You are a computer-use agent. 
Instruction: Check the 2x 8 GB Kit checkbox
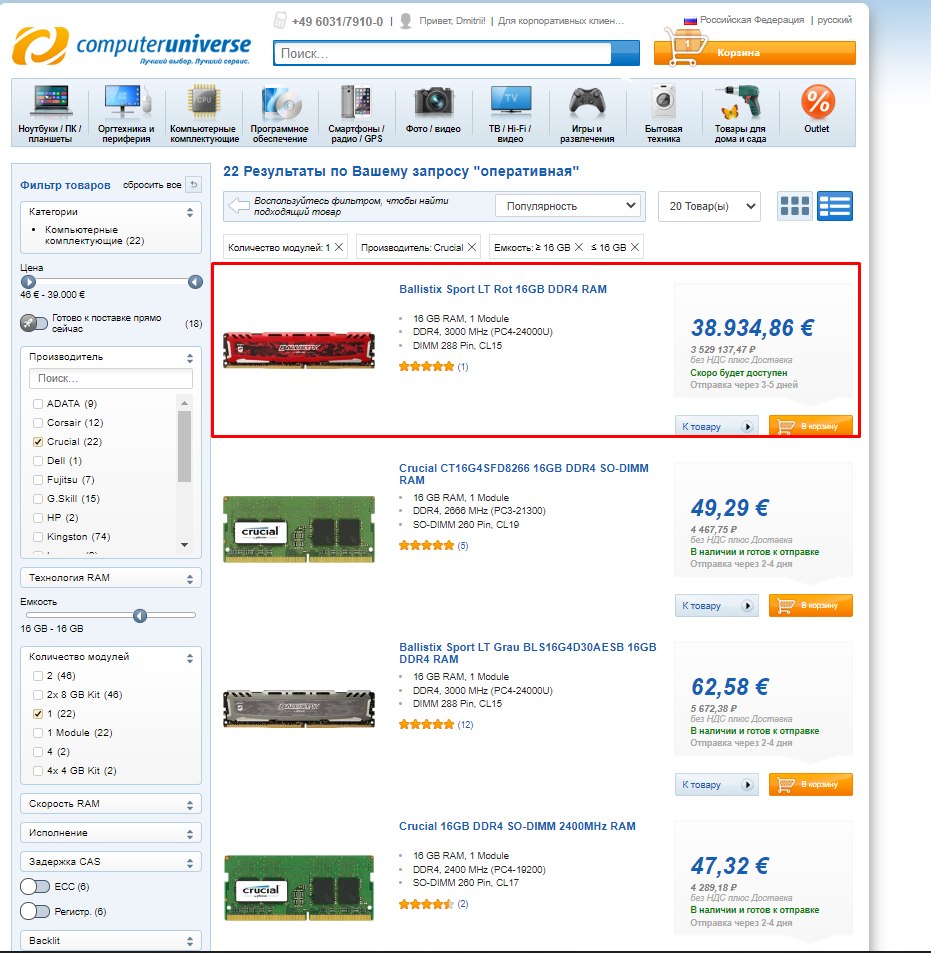click(38, 695)
